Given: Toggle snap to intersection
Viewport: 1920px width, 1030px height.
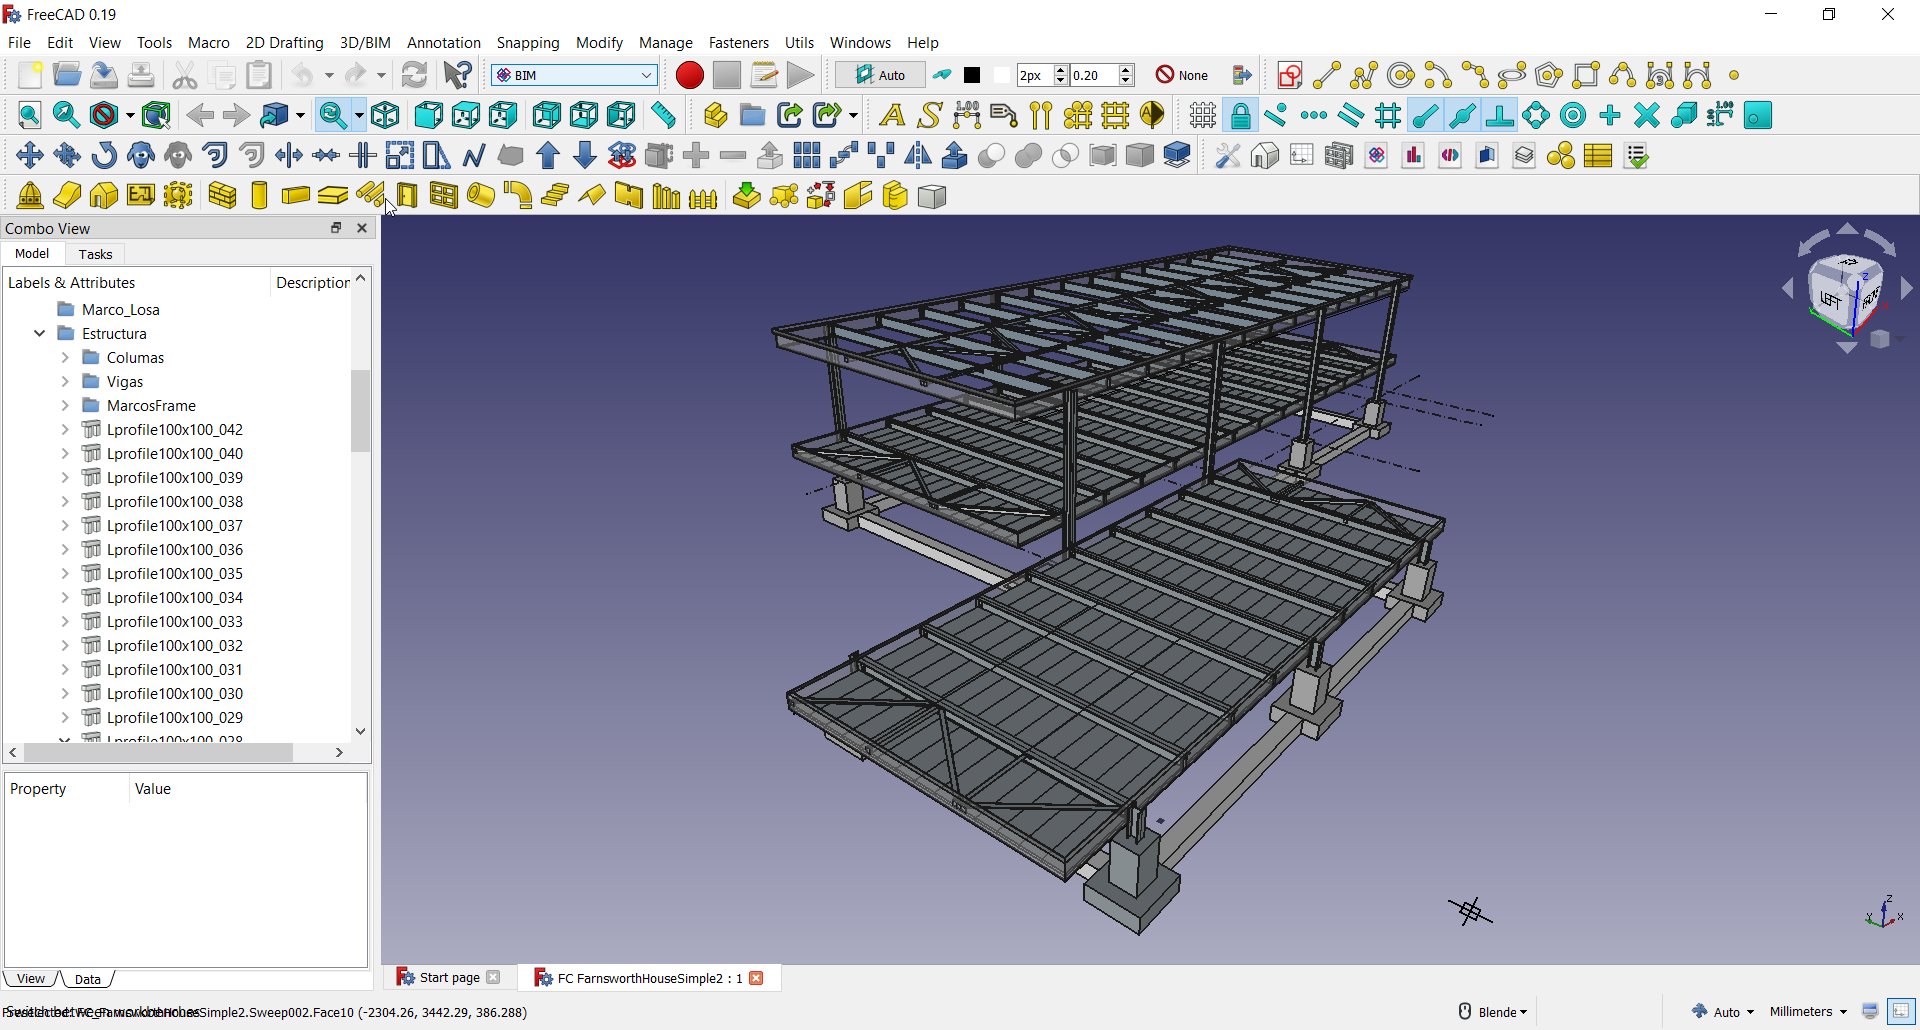Looking at the screenshot, I should [x=1647, y=115].
